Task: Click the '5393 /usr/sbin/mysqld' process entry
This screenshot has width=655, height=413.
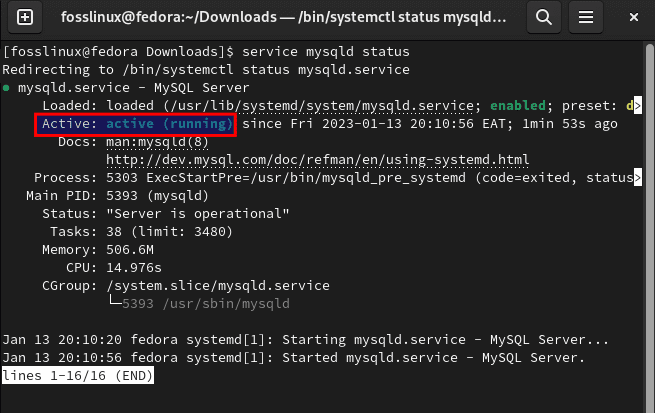Action: (x=206, y=304)
